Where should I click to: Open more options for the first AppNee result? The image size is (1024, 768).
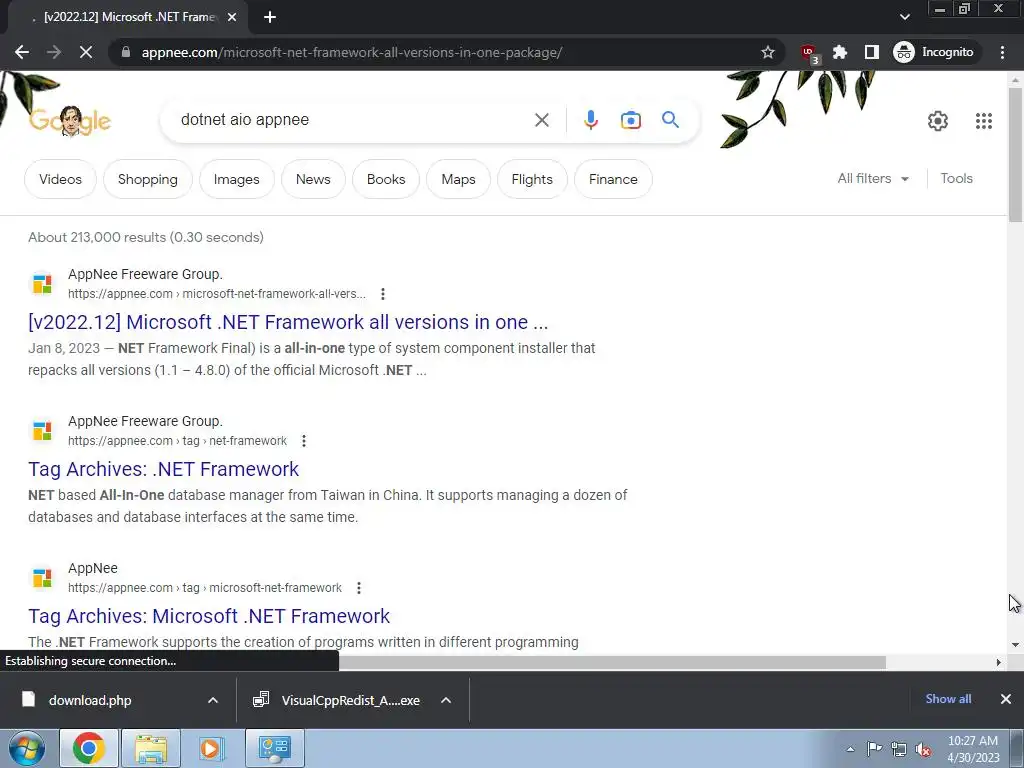pyautogui.click(x=383, y=294)
